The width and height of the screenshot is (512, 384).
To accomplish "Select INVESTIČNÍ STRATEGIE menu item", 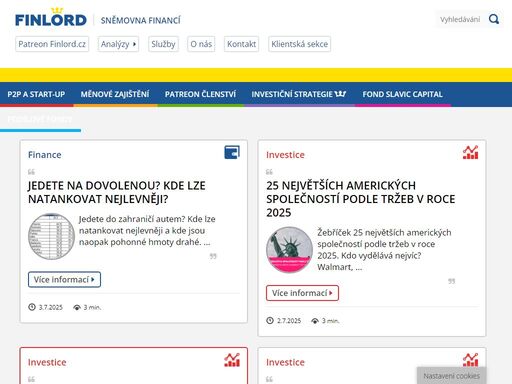I will click(299, 94).
